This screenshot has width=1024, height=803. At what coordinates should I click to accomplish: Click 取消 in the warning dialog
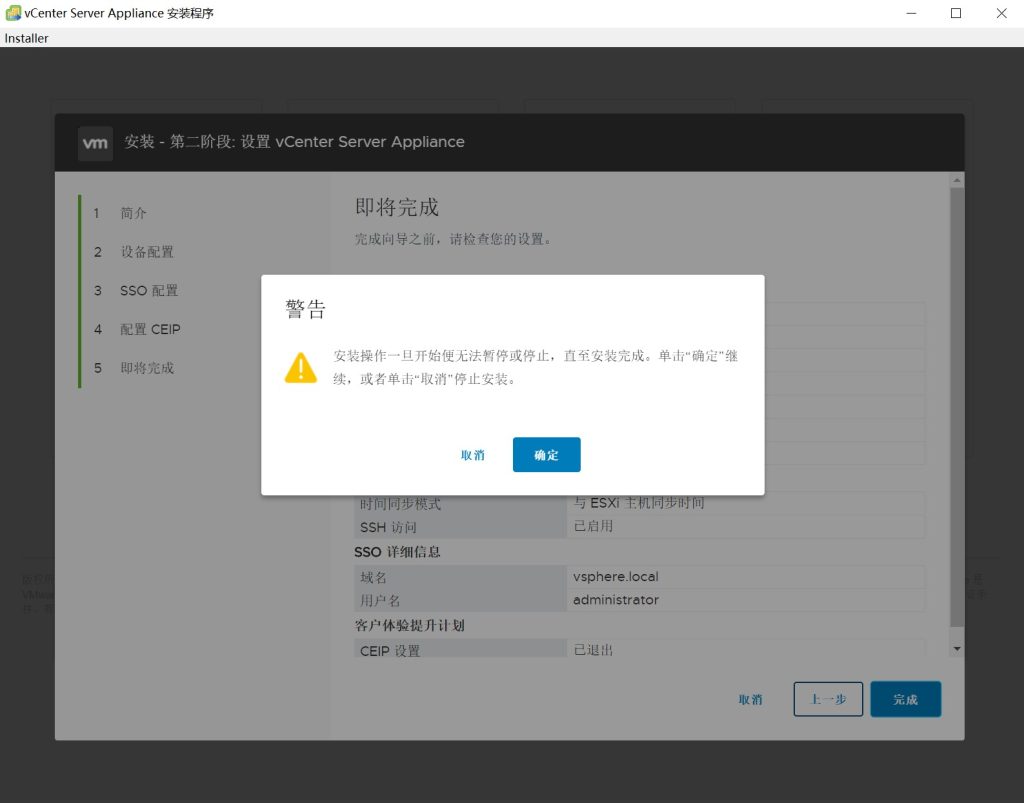[x=473, y=455]
